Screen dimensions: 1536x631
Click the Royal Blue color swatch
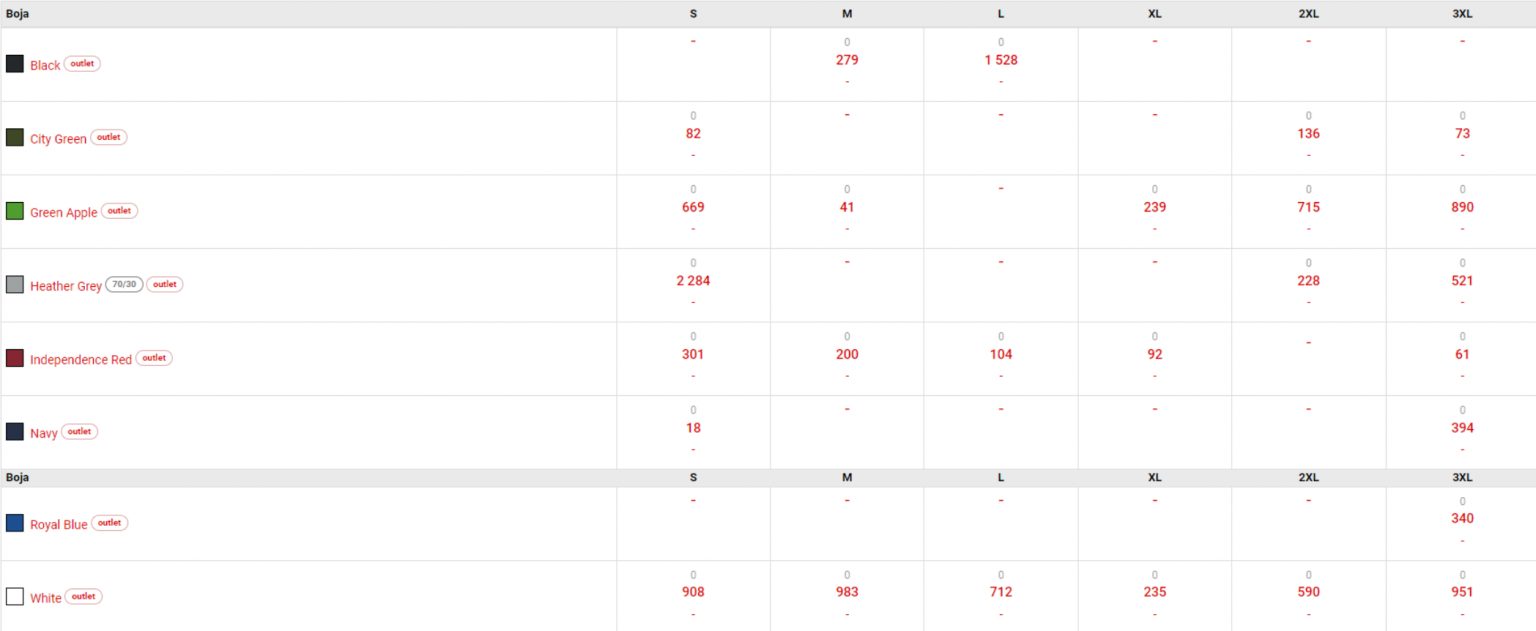tap(15, 523)
